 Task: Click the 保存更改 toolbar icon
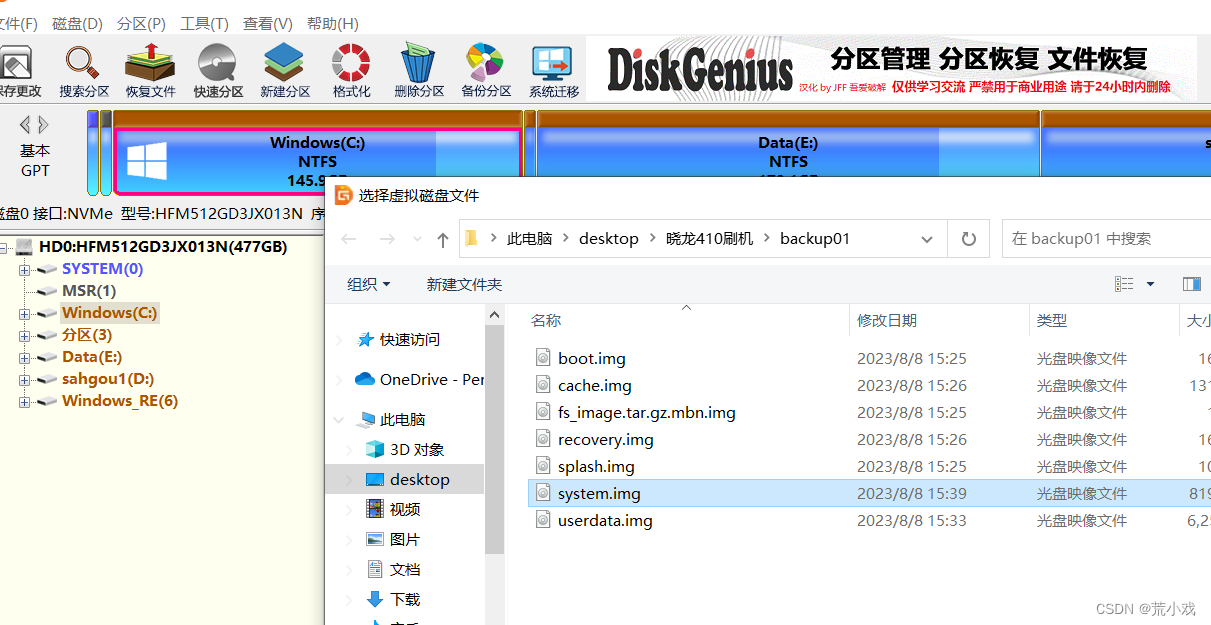click(x=16, y=62)
